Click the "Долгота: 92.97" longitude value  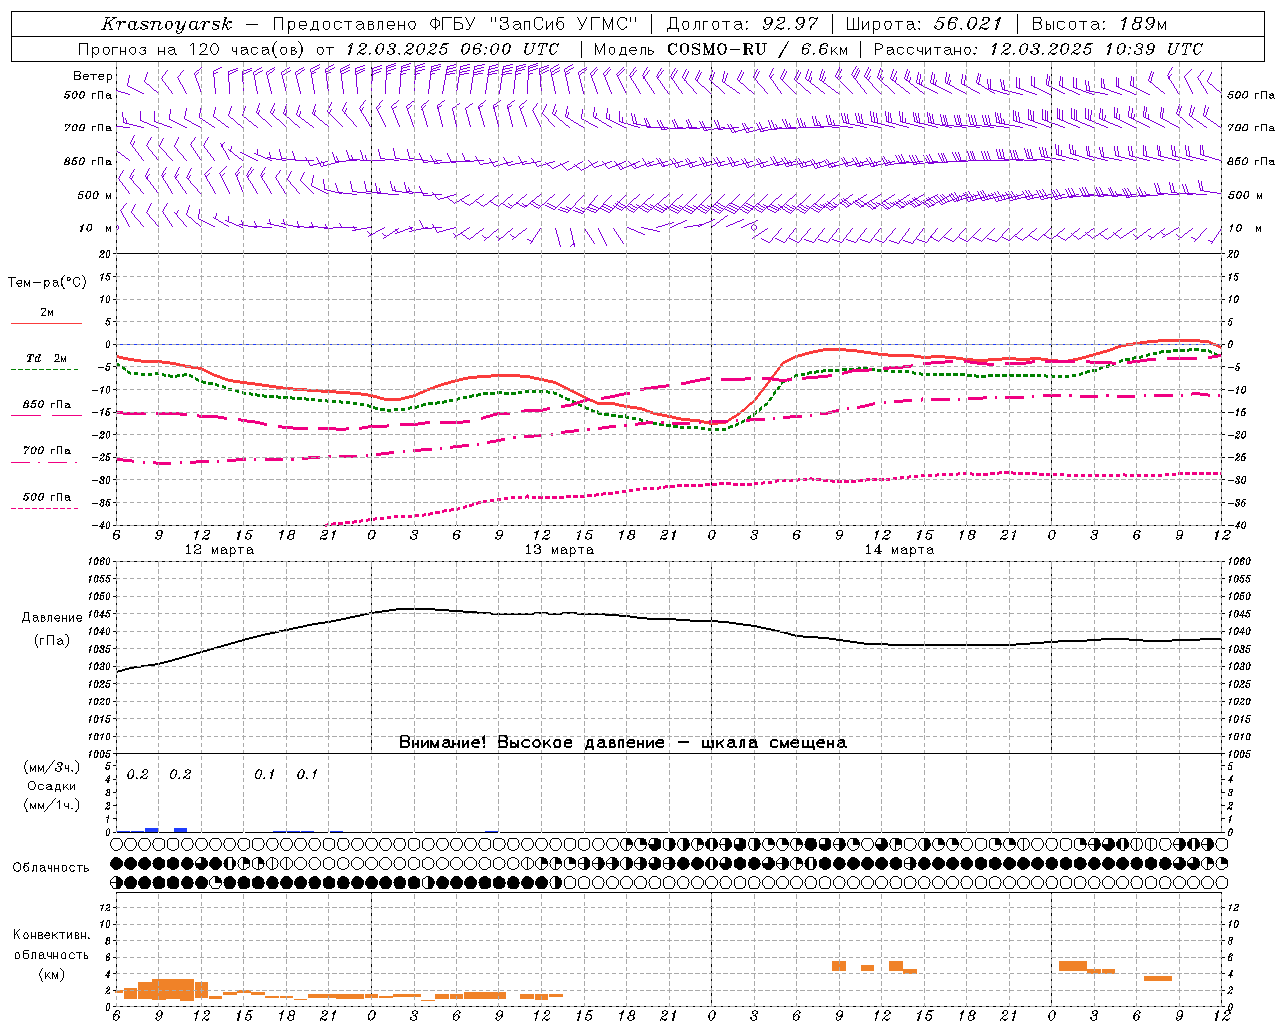742,24
